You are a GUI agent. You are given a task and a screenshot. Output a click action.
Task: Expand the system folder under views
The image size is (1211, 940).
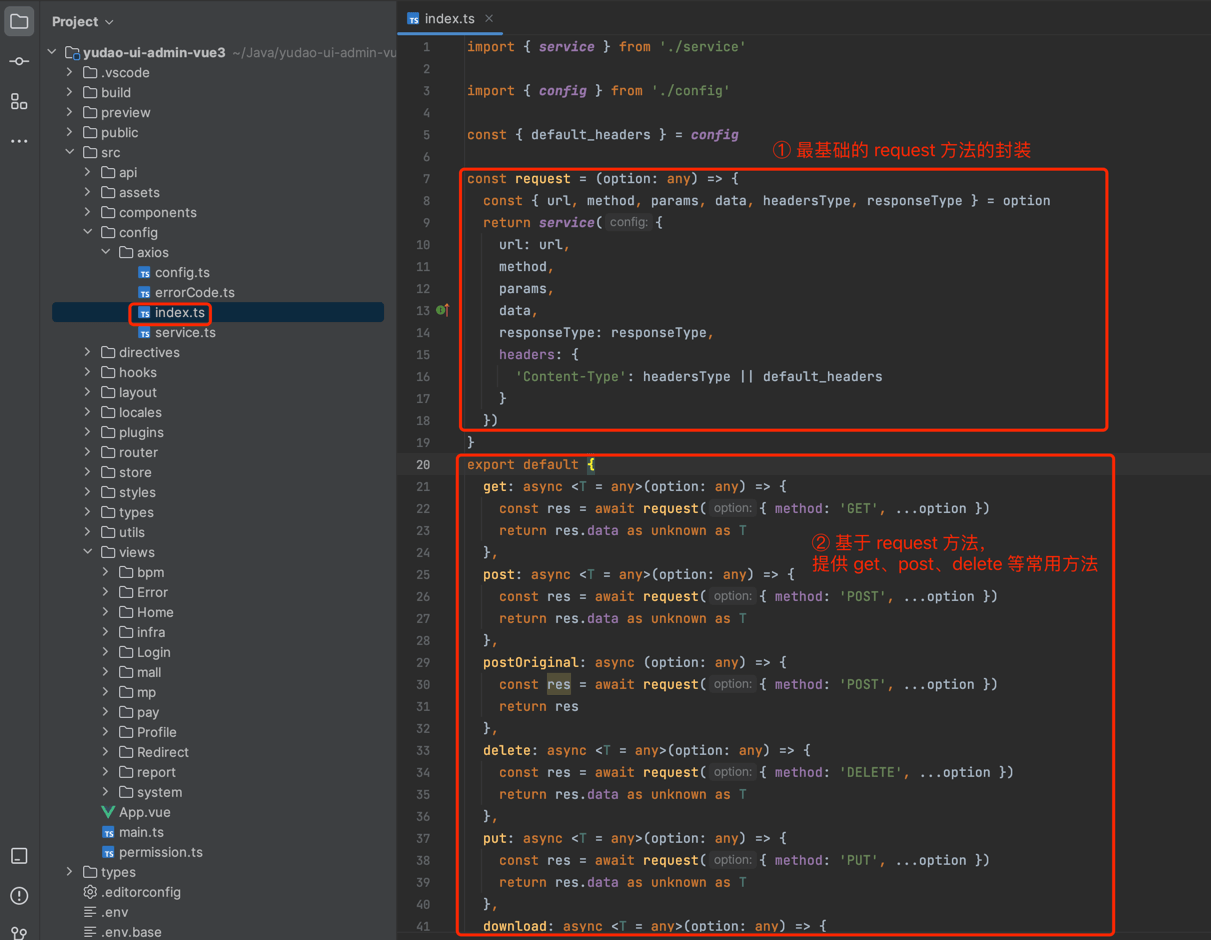coord(106,792)
